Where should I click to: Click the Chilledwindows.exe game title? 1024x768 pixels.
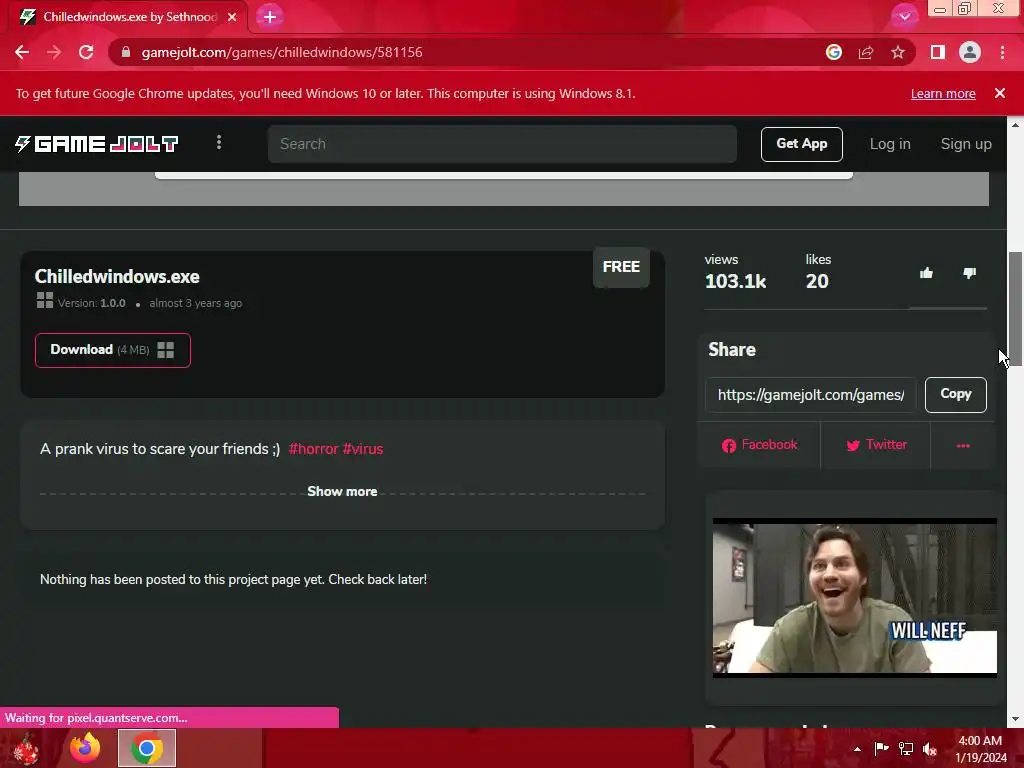(117, 277)
